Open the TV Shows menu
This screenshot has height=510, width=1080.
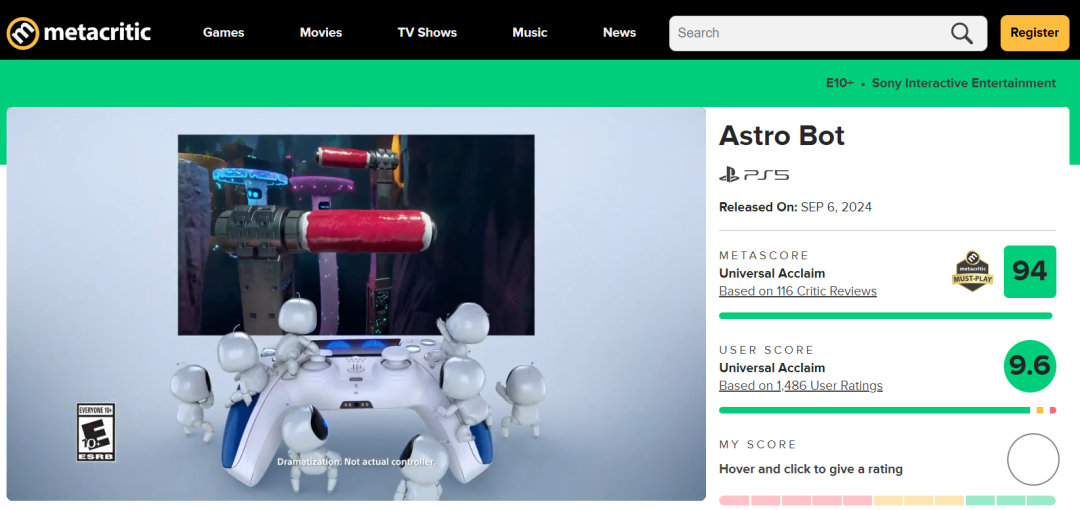click(427, 32)
